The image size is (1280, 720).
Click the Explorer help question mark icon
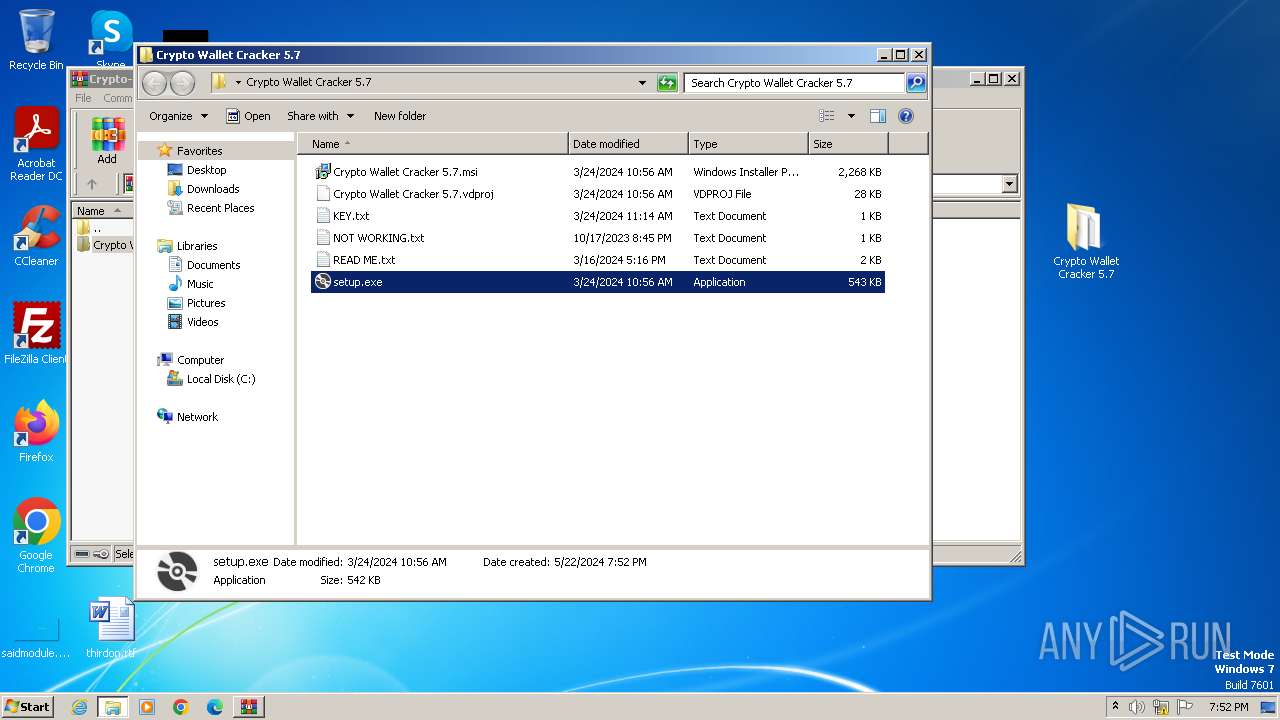pos(906,116)
